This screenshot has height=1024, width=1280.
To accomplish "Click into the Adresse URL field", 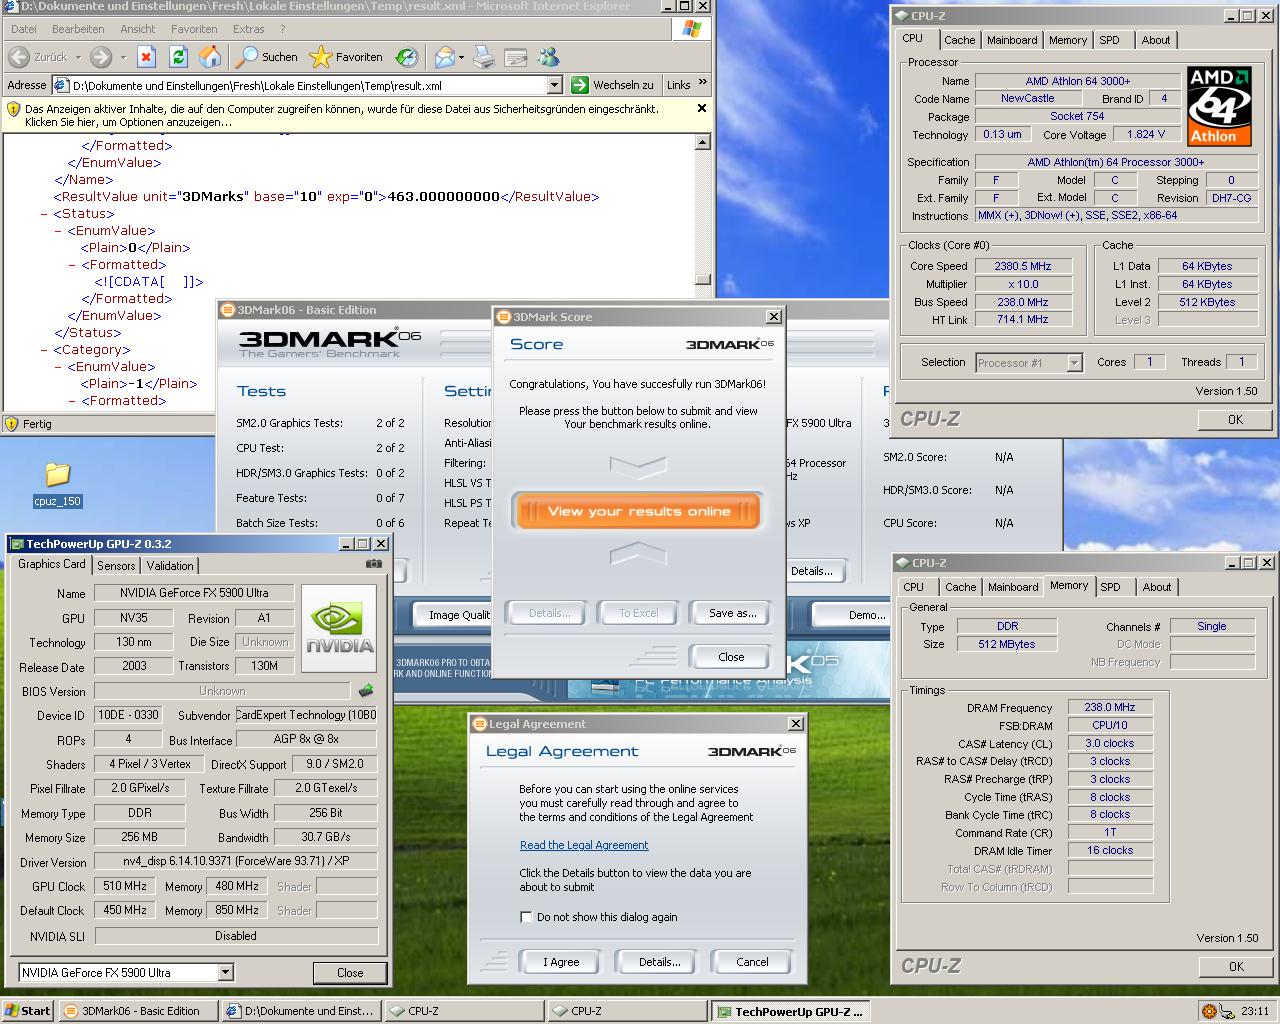I will tap(308, 85).
